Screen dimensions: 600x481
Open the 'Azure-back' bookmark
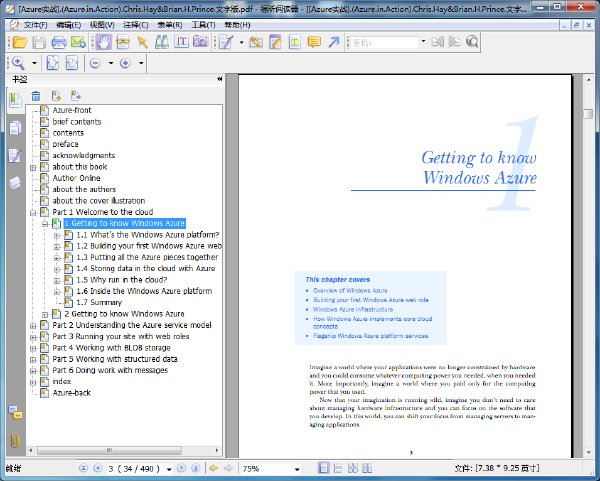pos(72,393)
